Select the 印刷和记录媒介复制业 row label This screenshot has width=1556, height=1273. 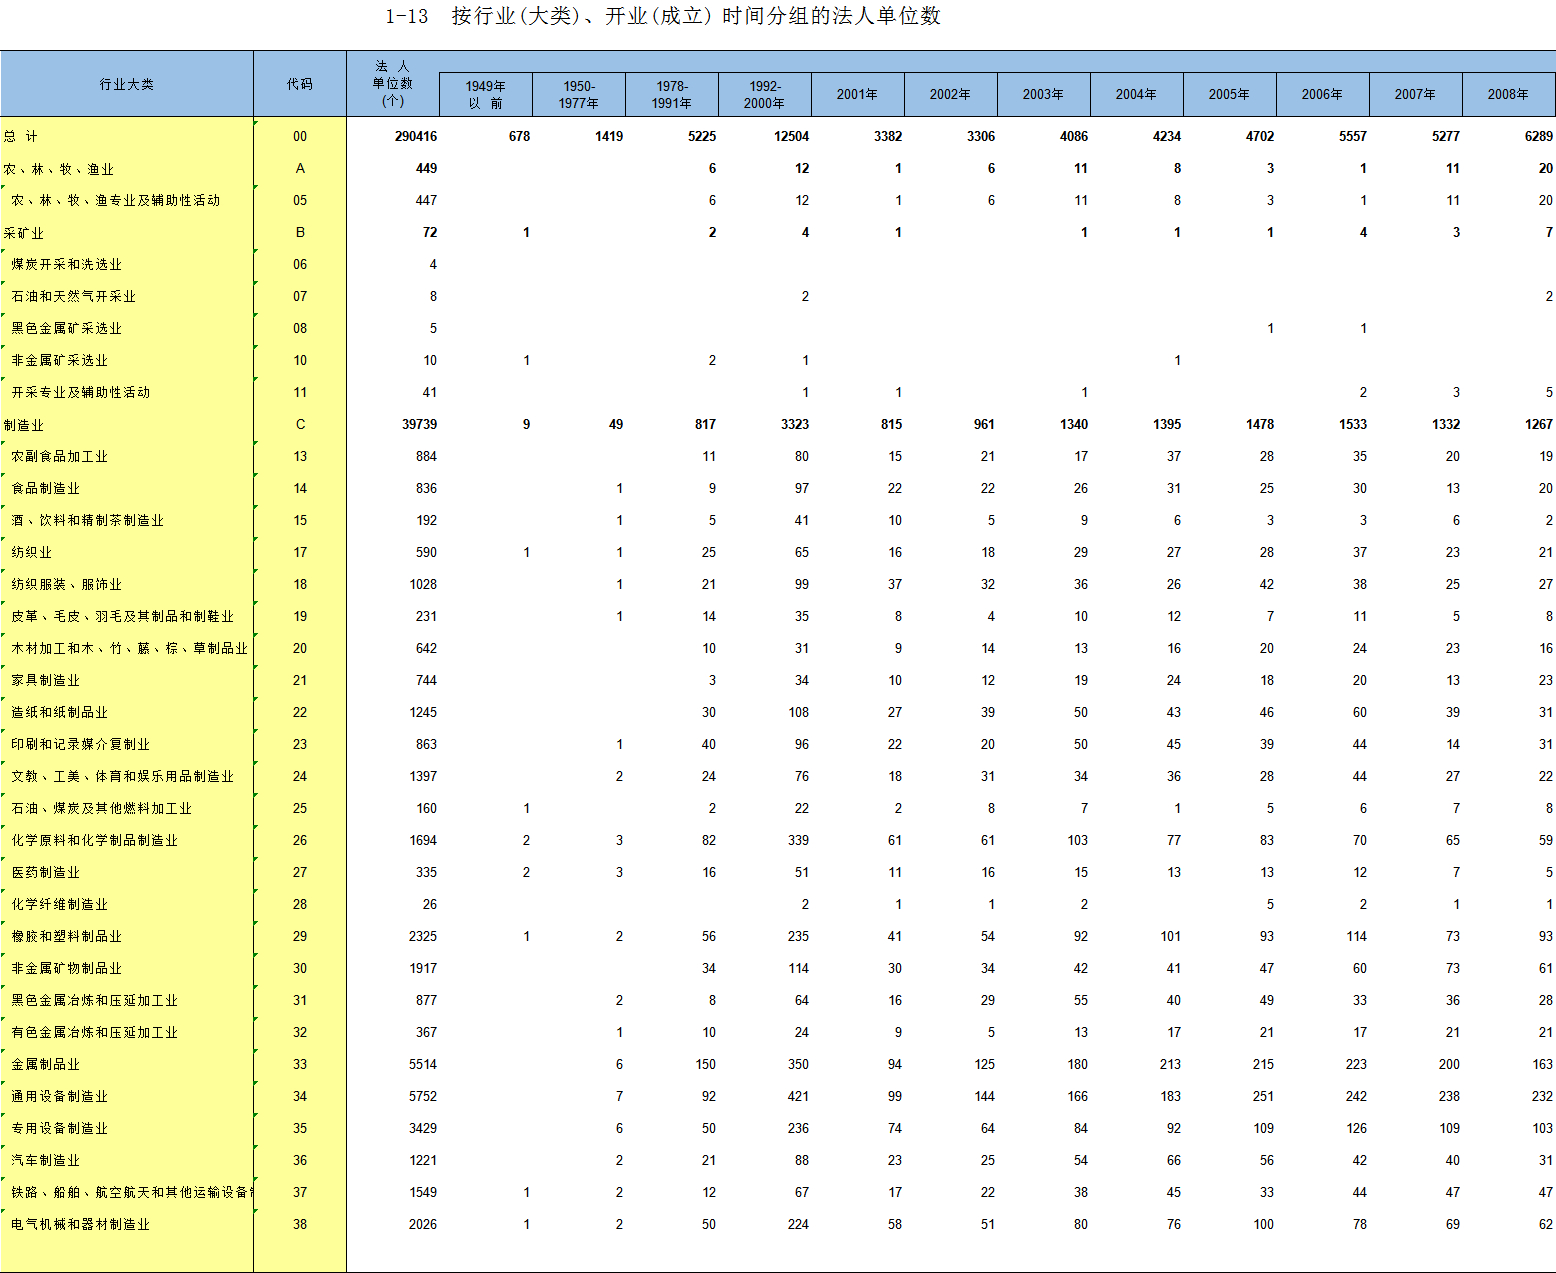[81, 745]
